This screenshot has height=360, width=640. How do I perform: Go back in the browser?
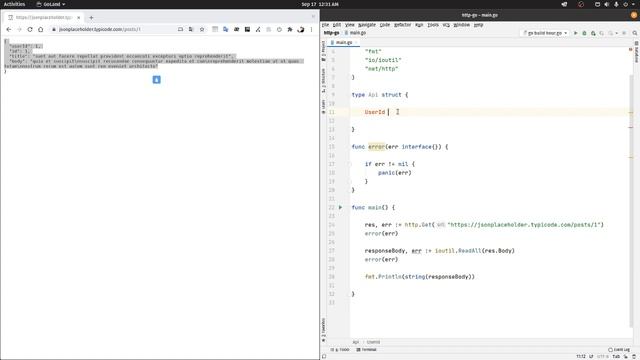tap(9, 29)
